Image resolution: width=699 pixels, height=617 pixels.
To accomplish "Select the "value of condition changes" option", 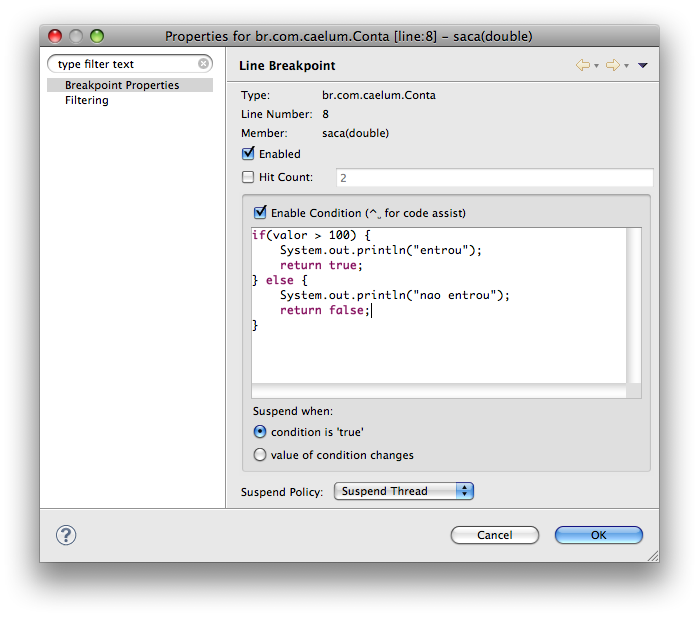I will [260, 455].
